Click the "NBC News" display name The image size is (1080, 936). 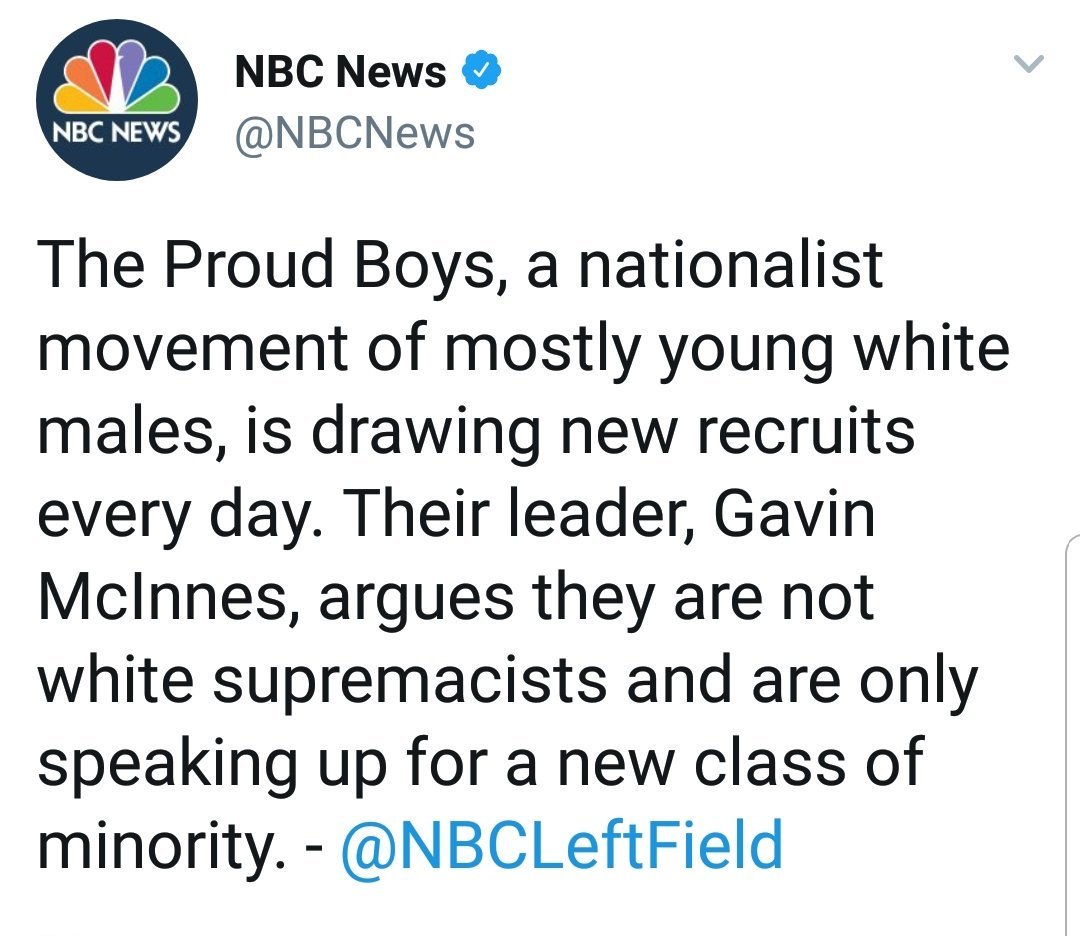click(340, 72)
